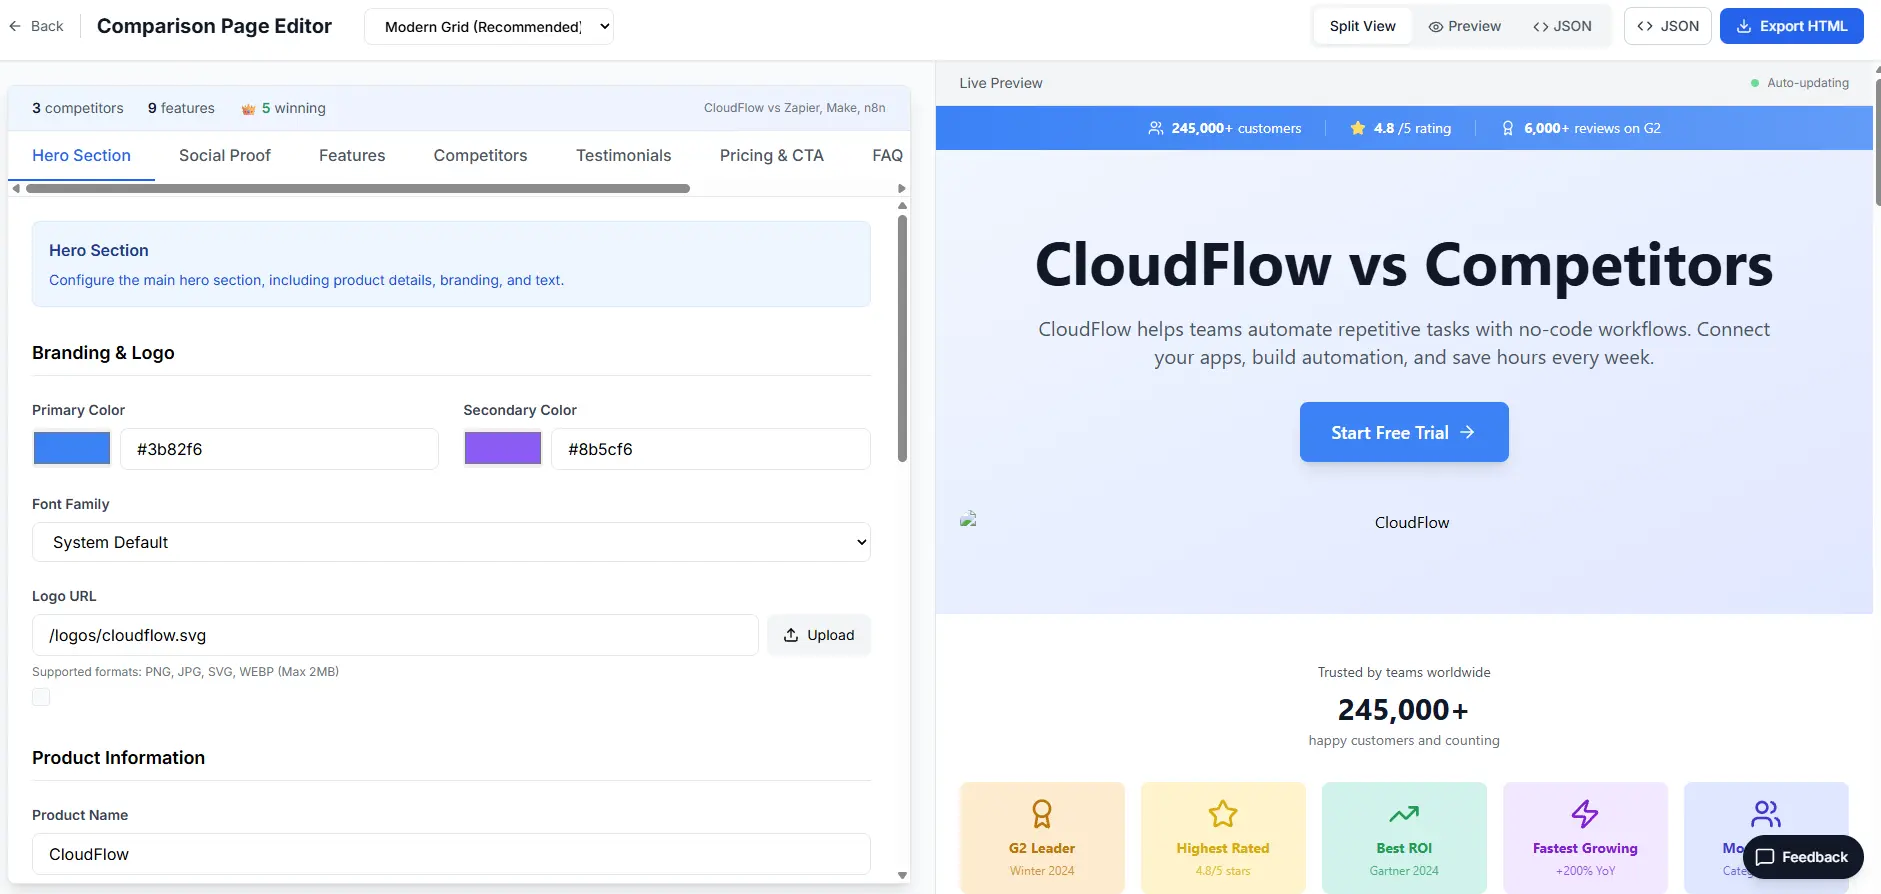The height and width of the screenshot is (894, 1881).
Task: Click the Upload button
Action: coord(819,635)
